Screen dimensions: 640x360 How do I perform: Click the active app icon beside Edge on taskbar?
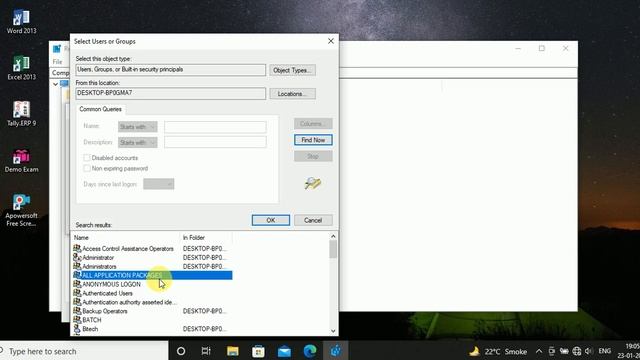[336, 351]
